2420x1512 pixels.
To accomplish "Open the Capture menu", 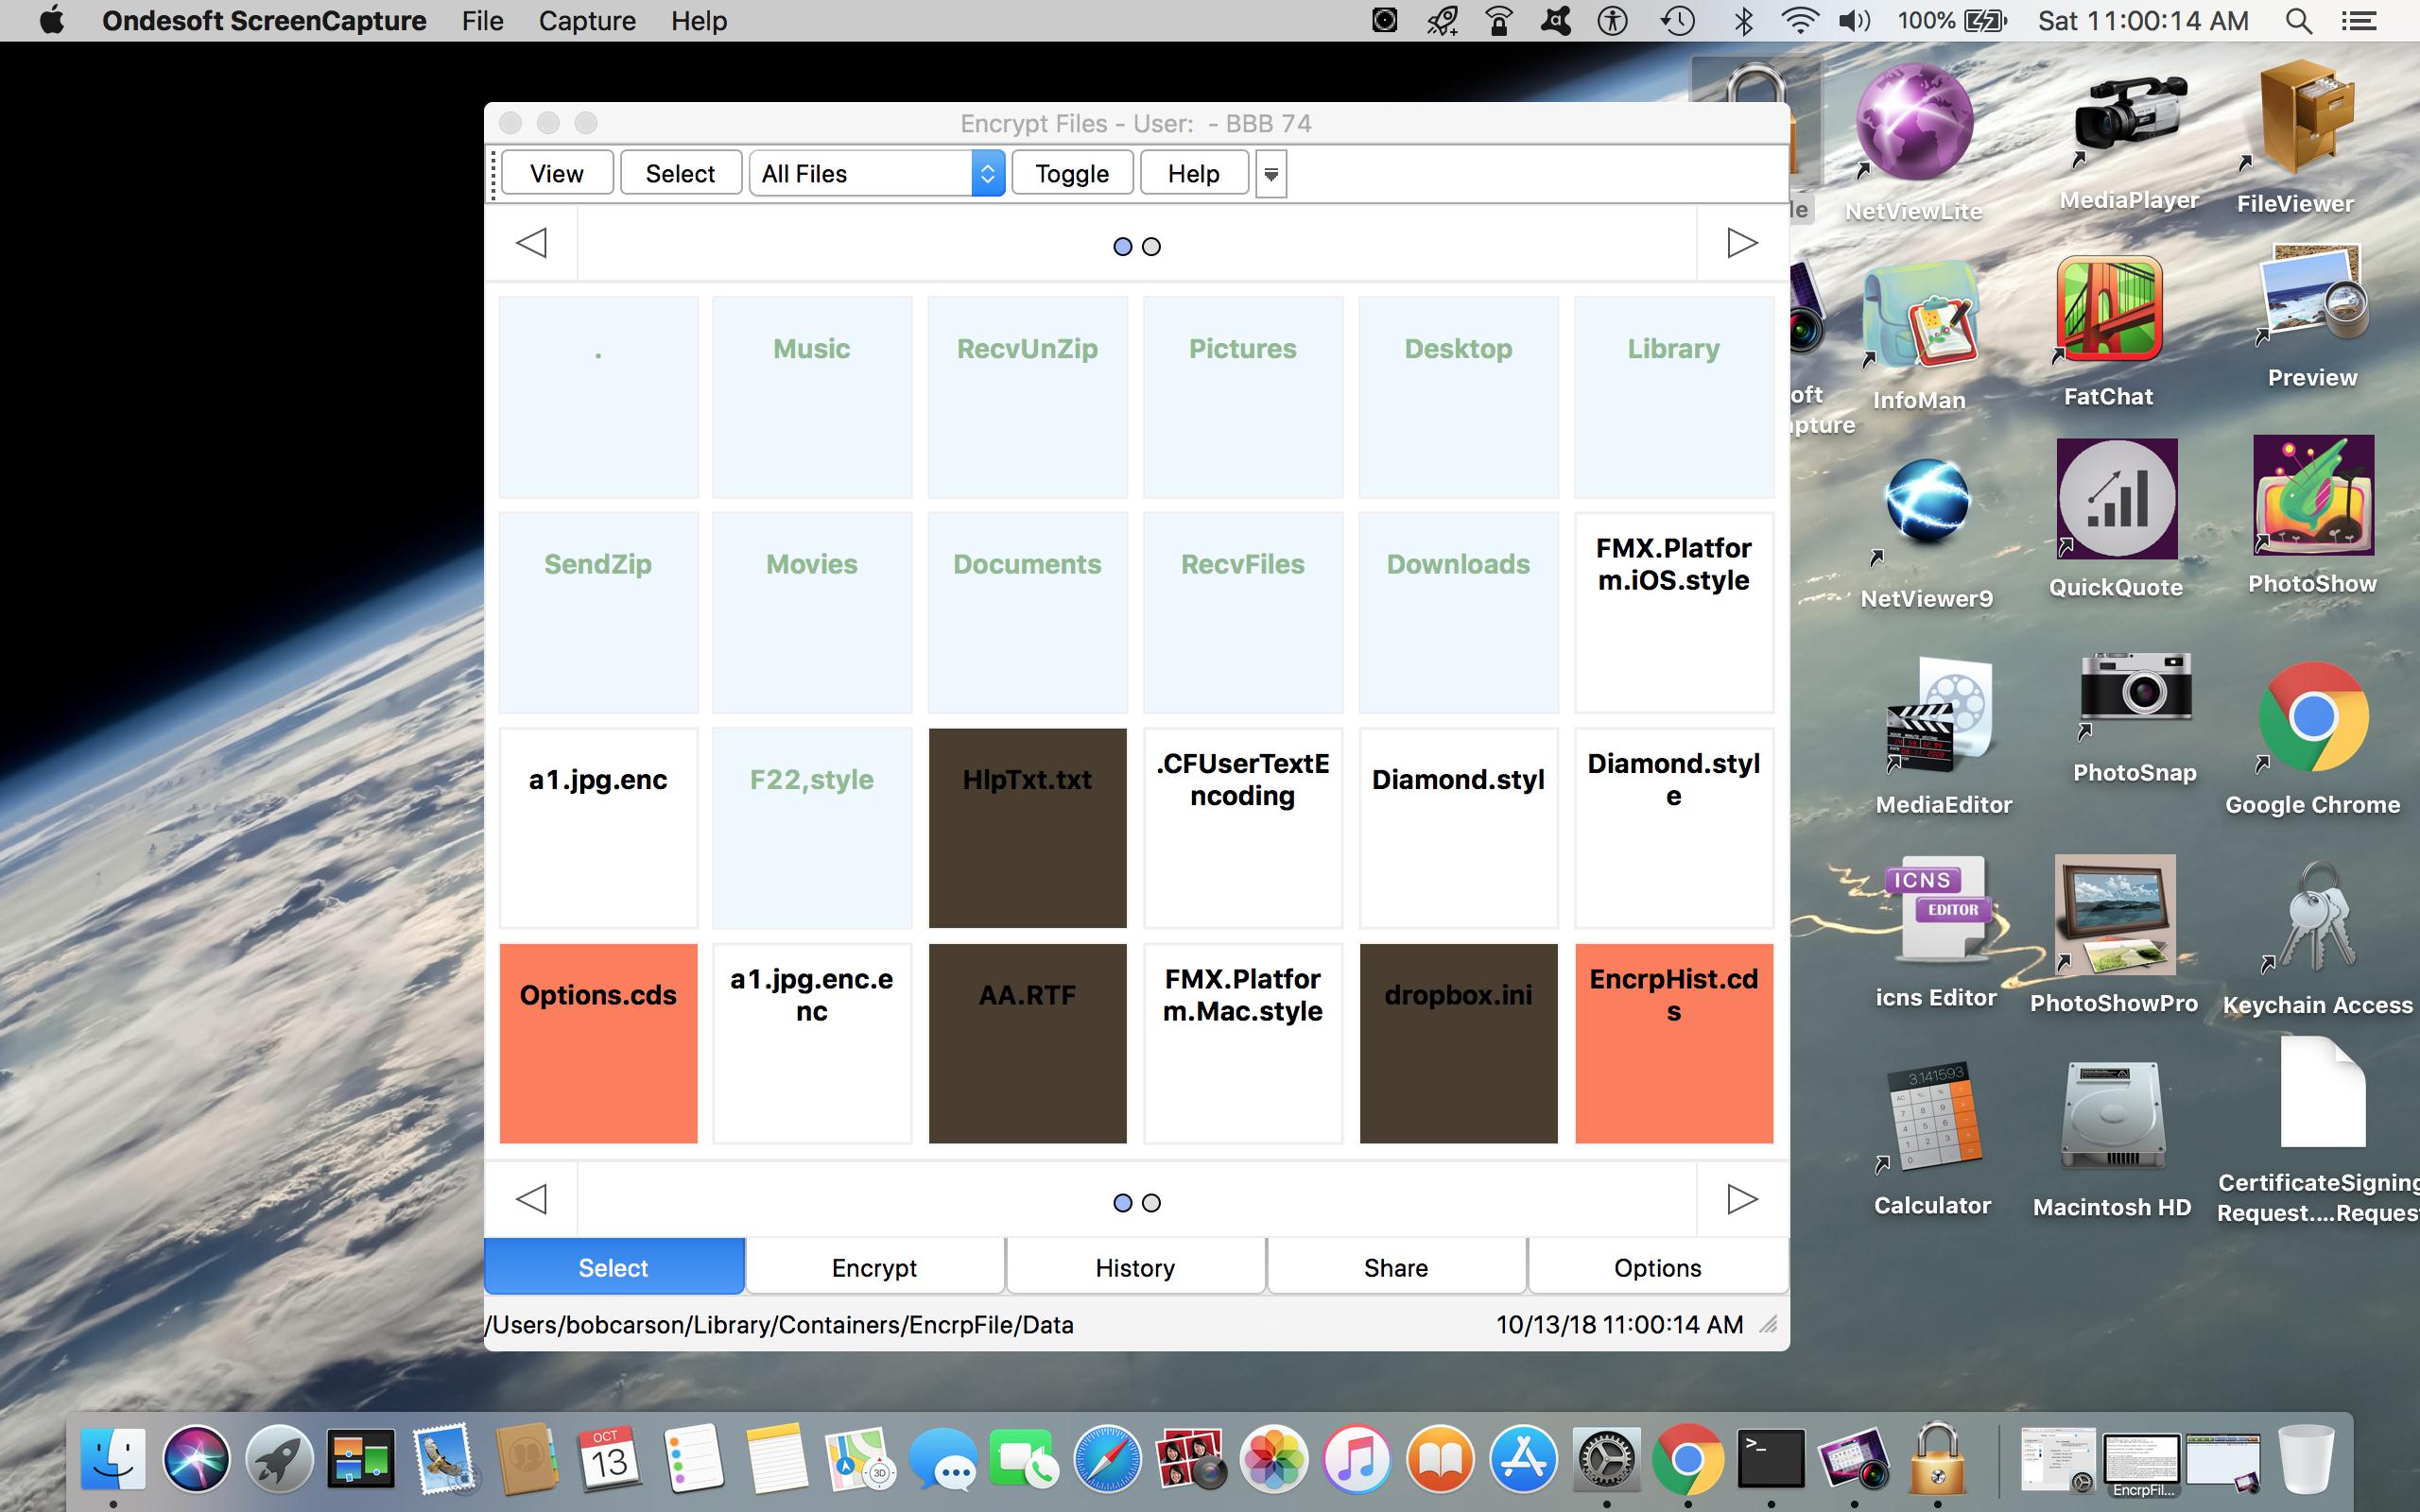I will [x=587, y=21].
